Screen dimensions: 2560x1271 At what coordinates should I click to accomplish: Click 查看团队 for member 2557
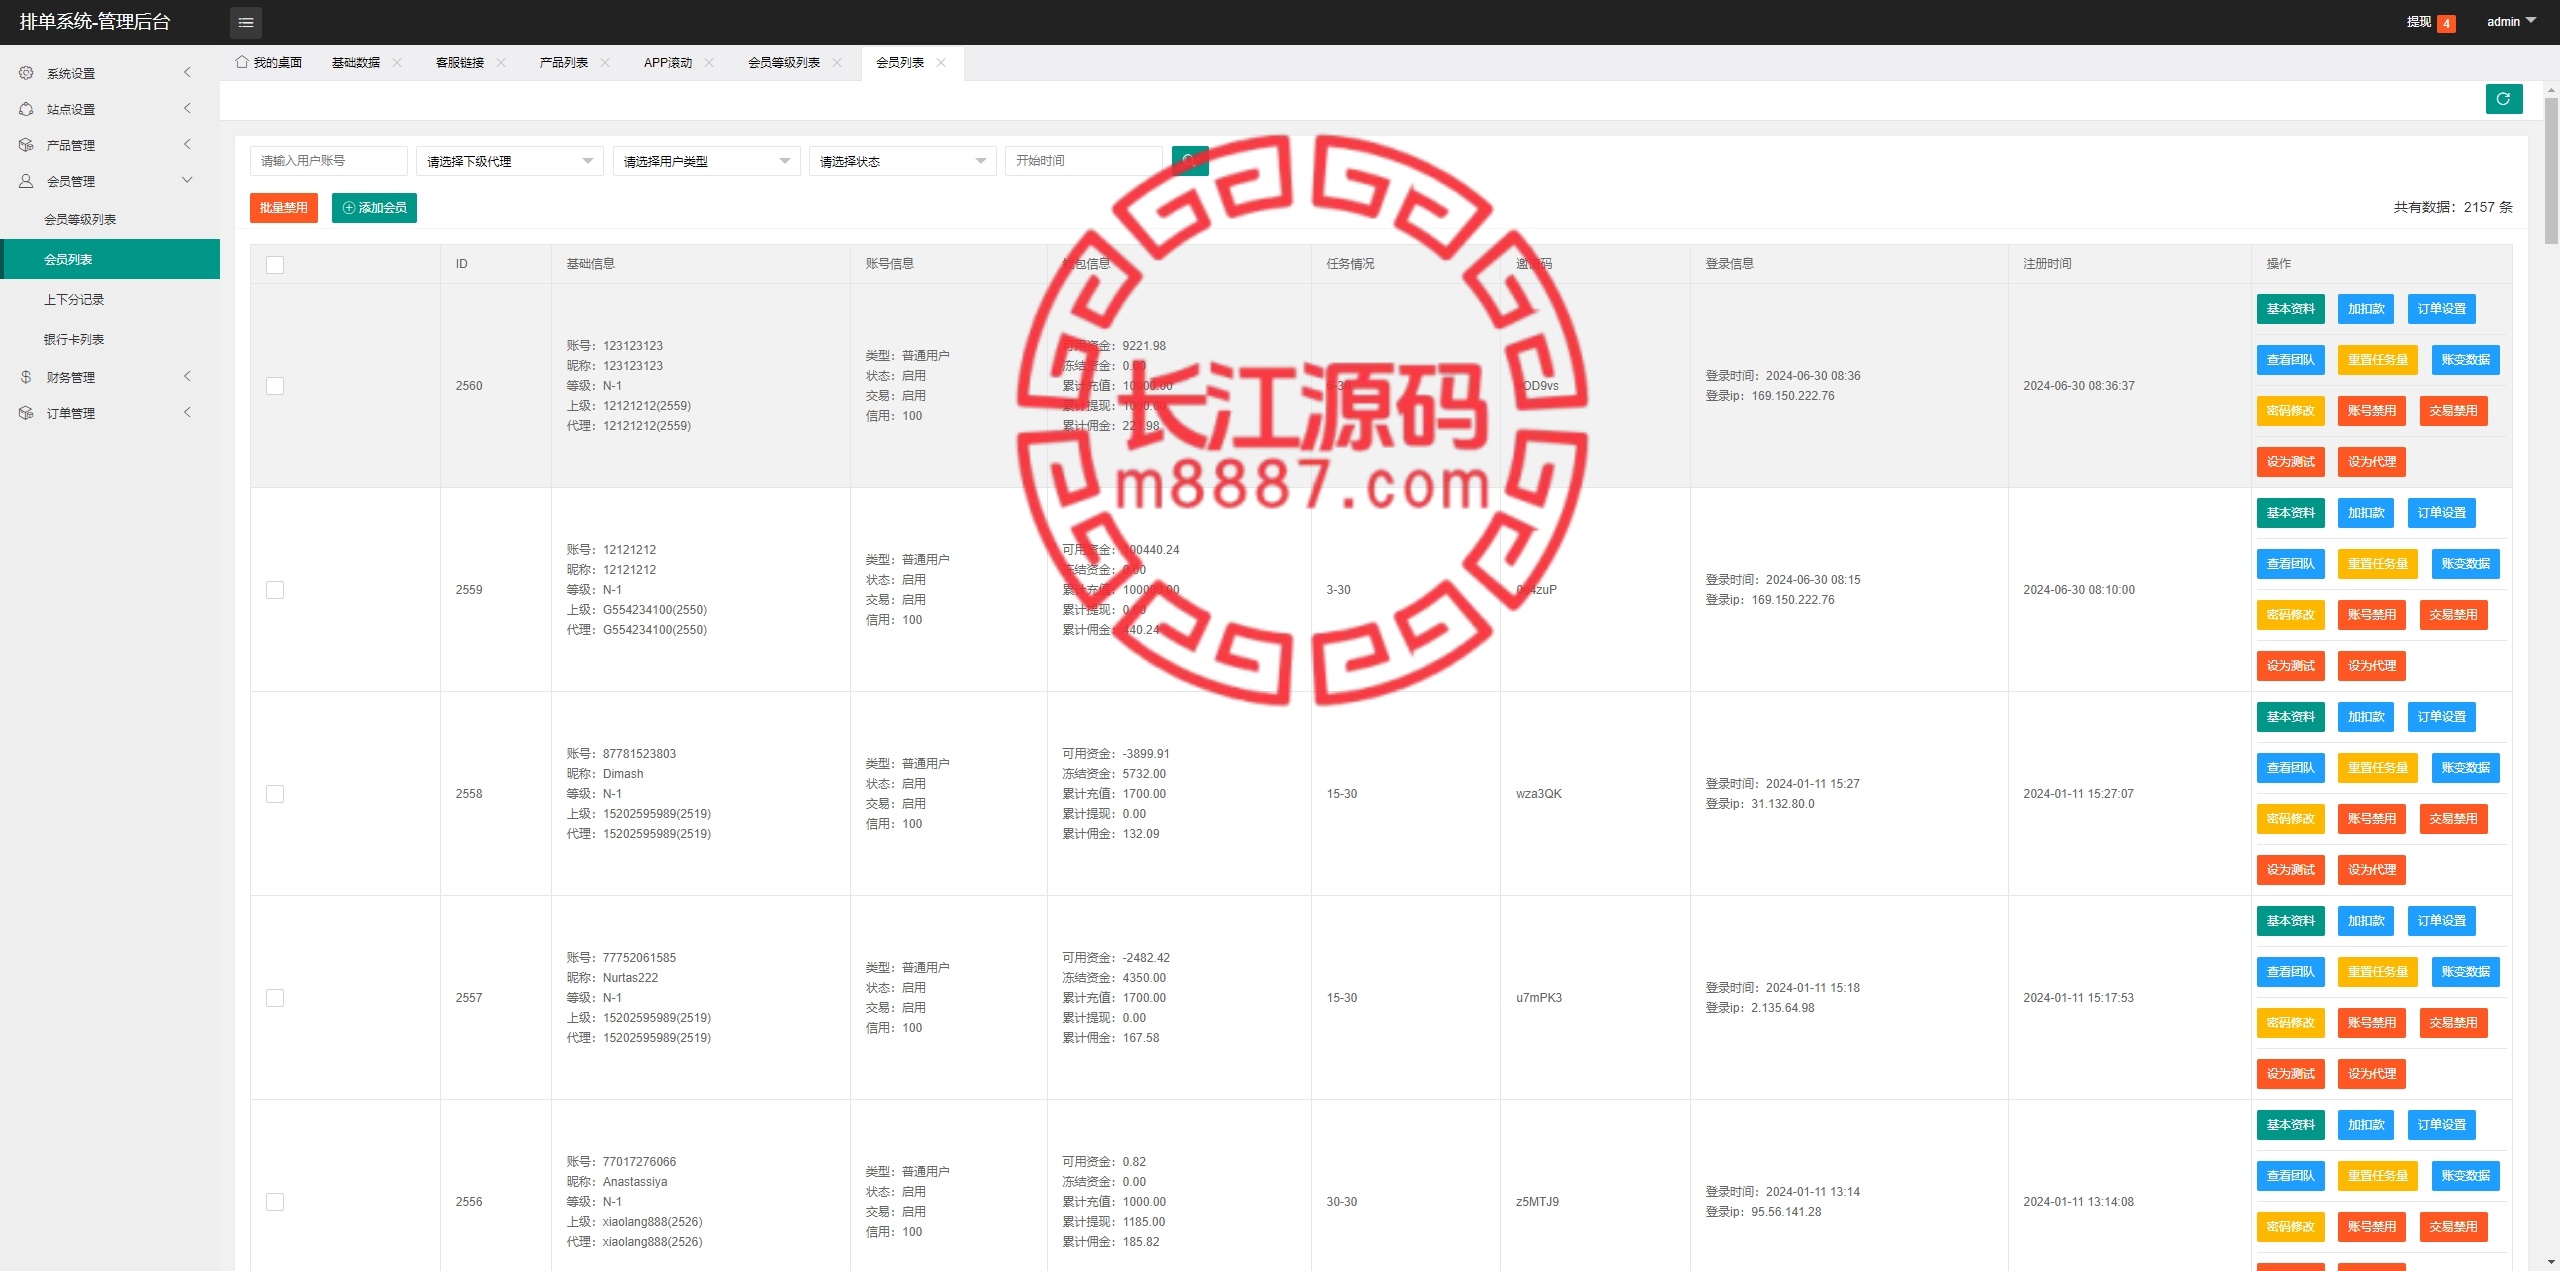pos(2291,972)
